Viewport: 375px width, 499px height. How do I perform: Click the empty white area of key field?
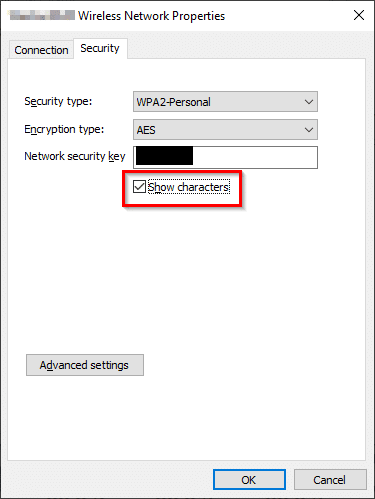255,157
